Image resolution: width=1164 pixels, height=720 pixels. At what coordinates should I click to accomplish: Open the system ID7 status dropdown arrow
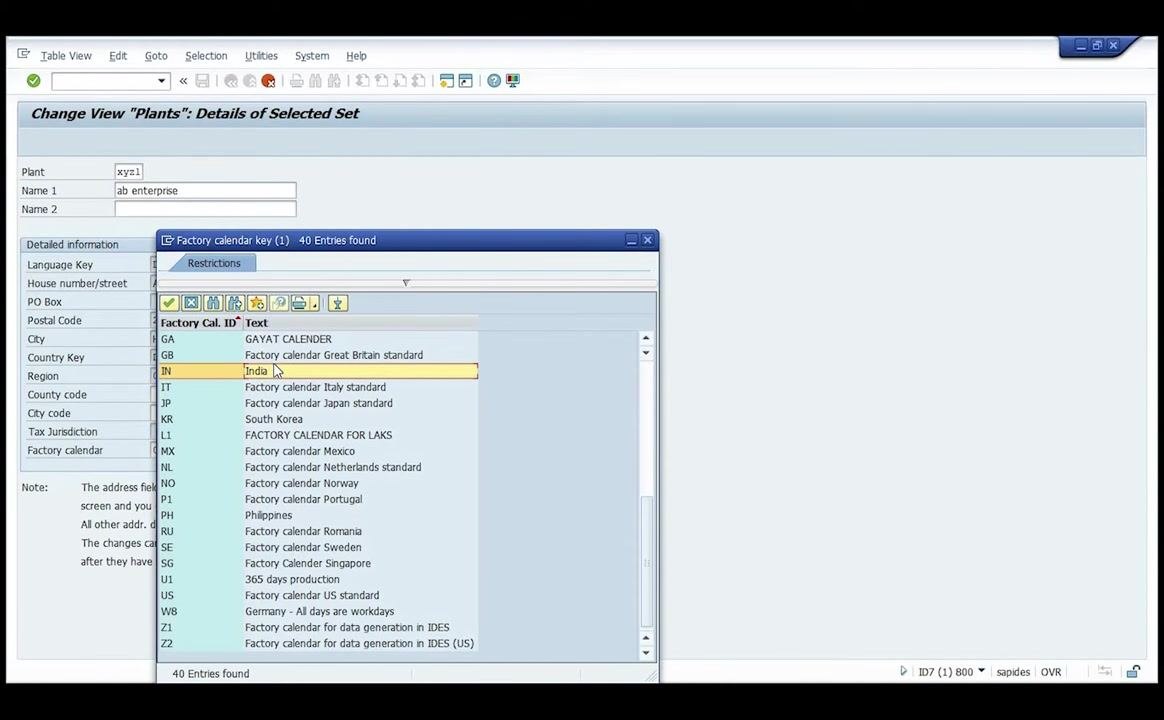[x=981, y=670]
